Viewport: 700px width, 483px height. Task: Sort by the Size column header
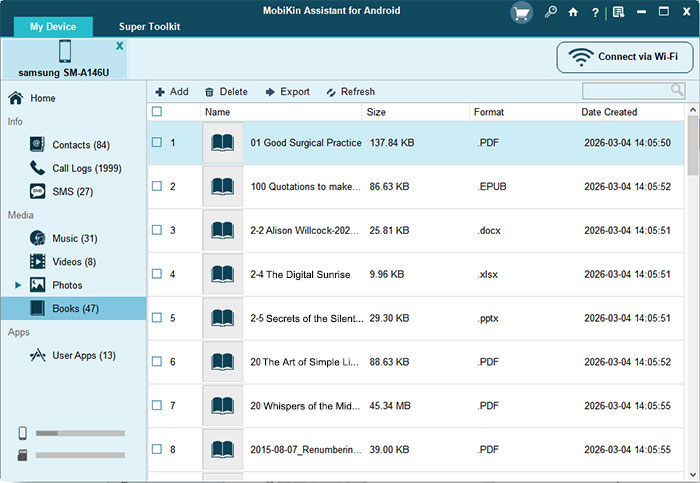[x=376, y=112]
